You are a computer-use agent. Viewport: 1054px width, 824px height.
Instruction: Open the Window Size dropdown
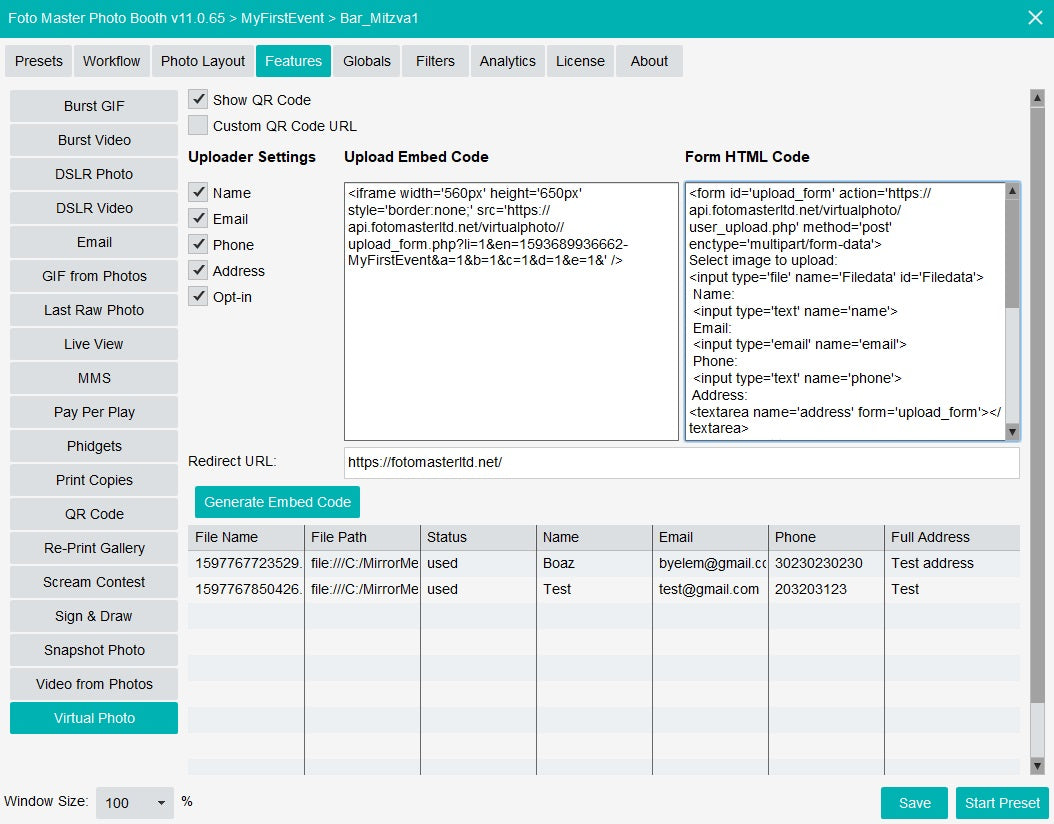coord(134,802)
